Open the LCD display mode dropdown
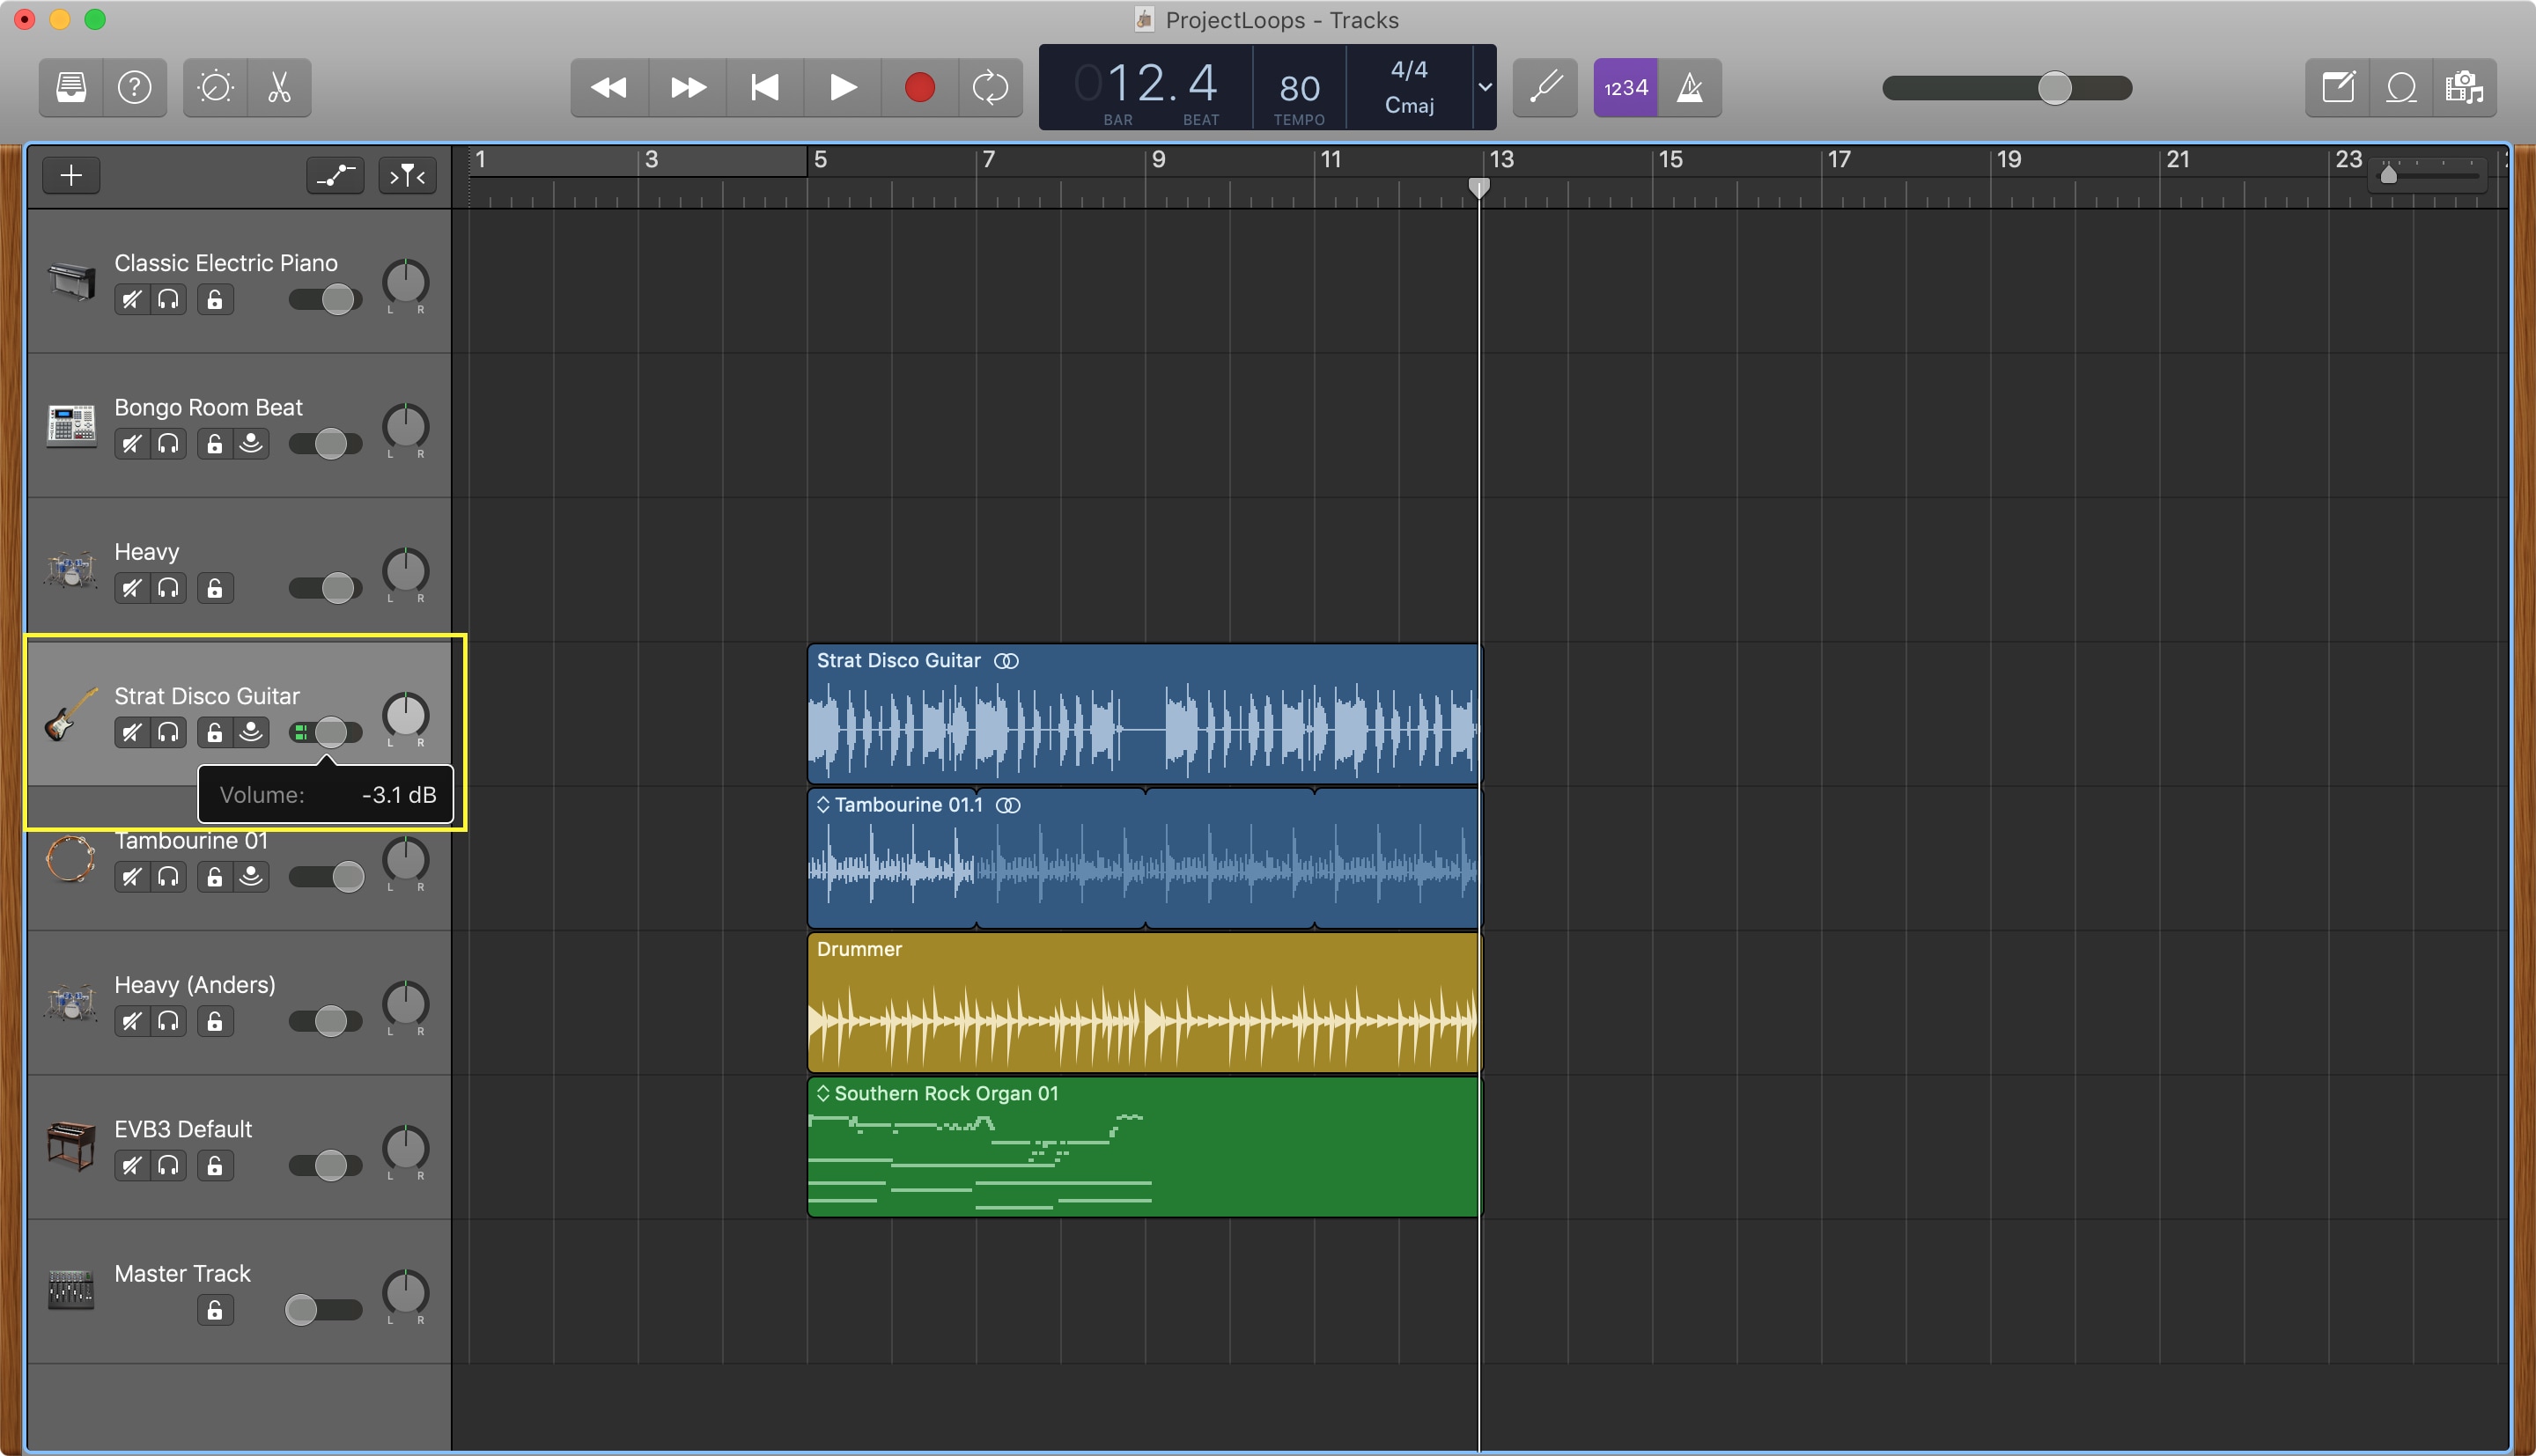 [x=1485, y=87]
